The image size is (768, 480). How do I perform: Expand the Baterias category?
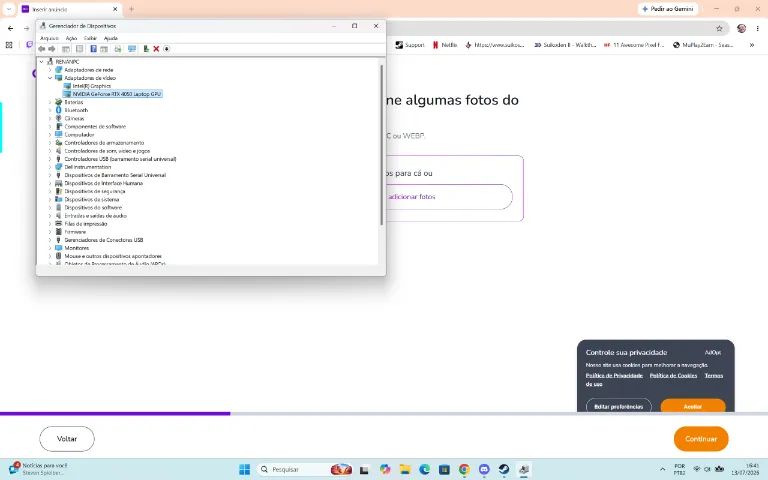[x=49, y=102]
